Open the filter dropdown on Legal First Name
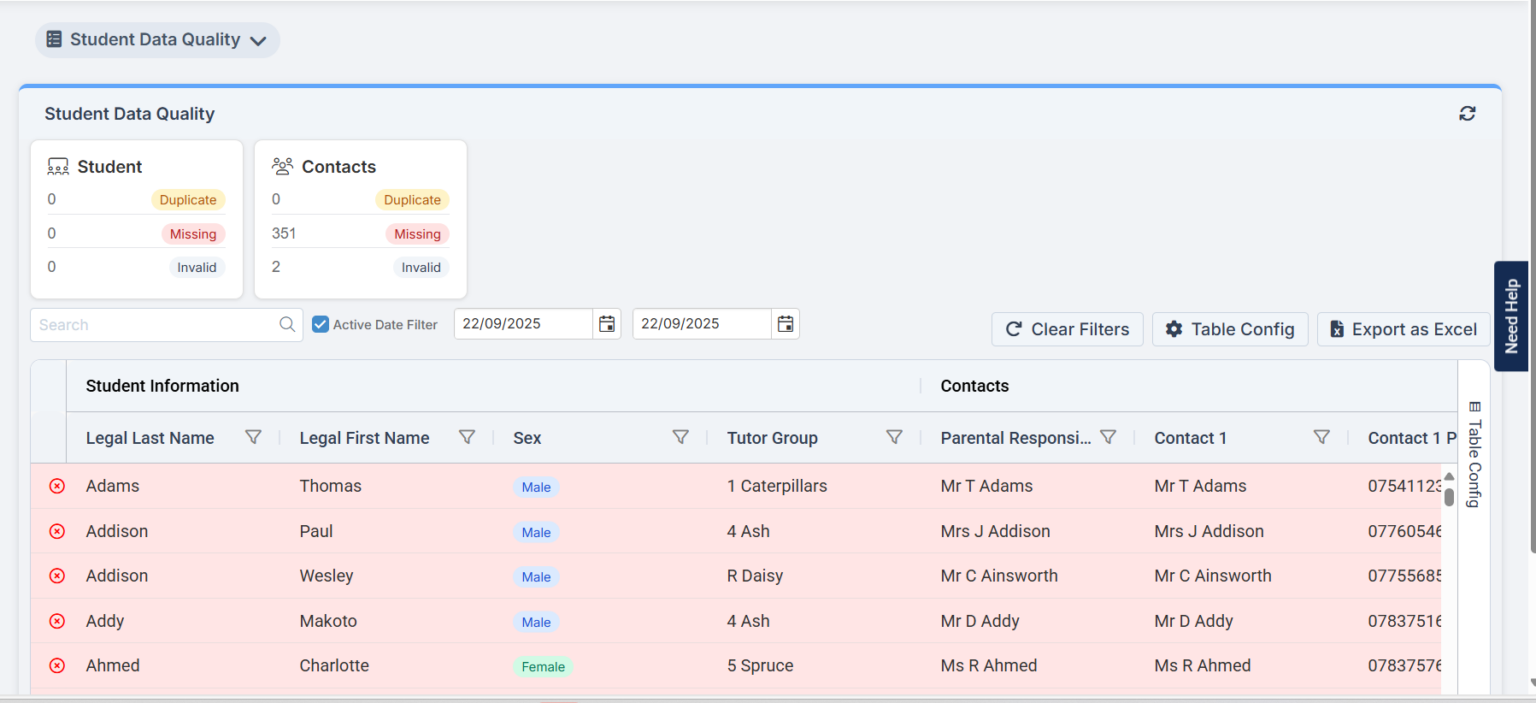 467,437
